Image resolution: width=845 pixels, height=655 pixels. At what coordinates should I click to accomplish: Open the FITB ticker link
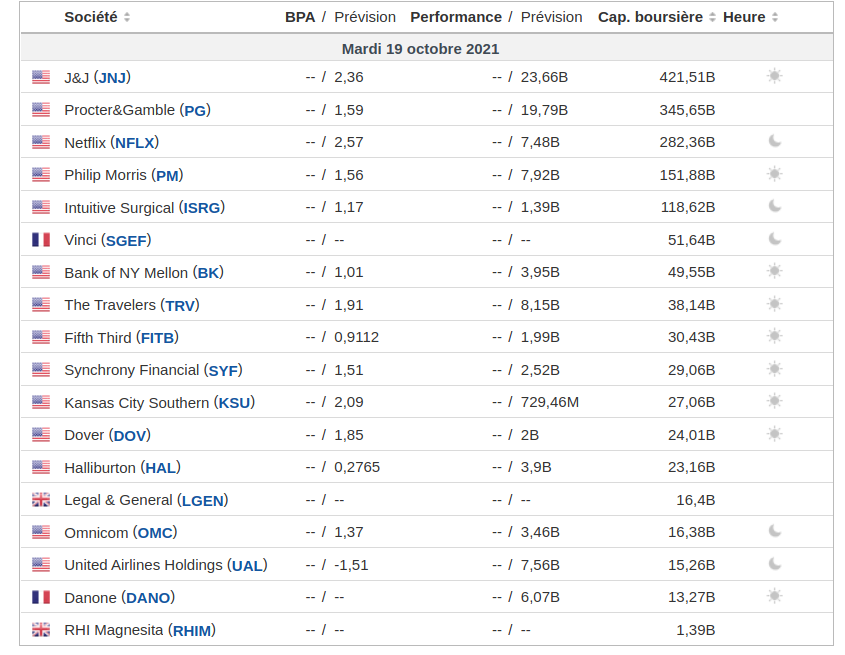tap(157, 338)
